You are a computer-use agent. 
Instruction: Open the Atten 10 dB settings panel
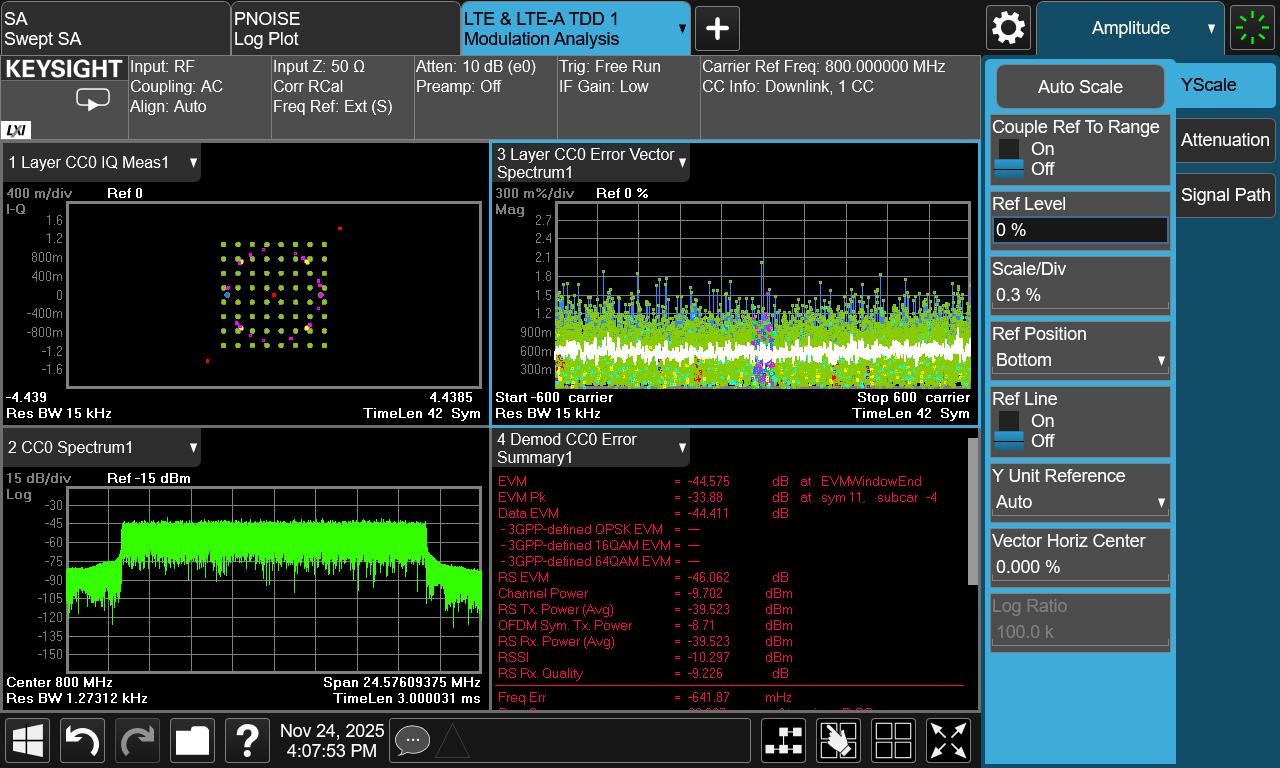coord(485,97)
